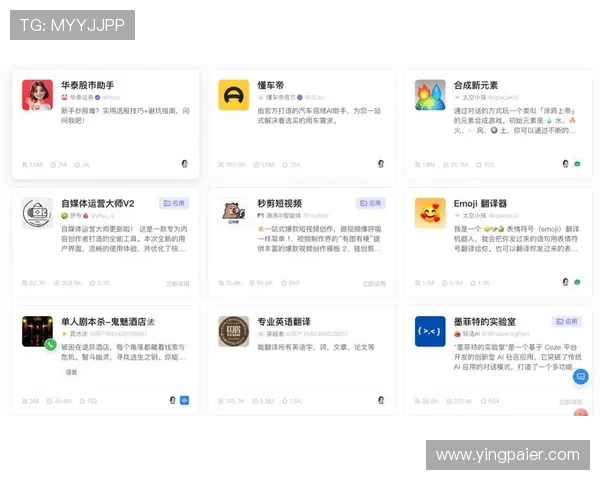The image size is (600, 480).
Task: Click the views count icon on 懂车帝 card
Action: click(x=257, y=165)
